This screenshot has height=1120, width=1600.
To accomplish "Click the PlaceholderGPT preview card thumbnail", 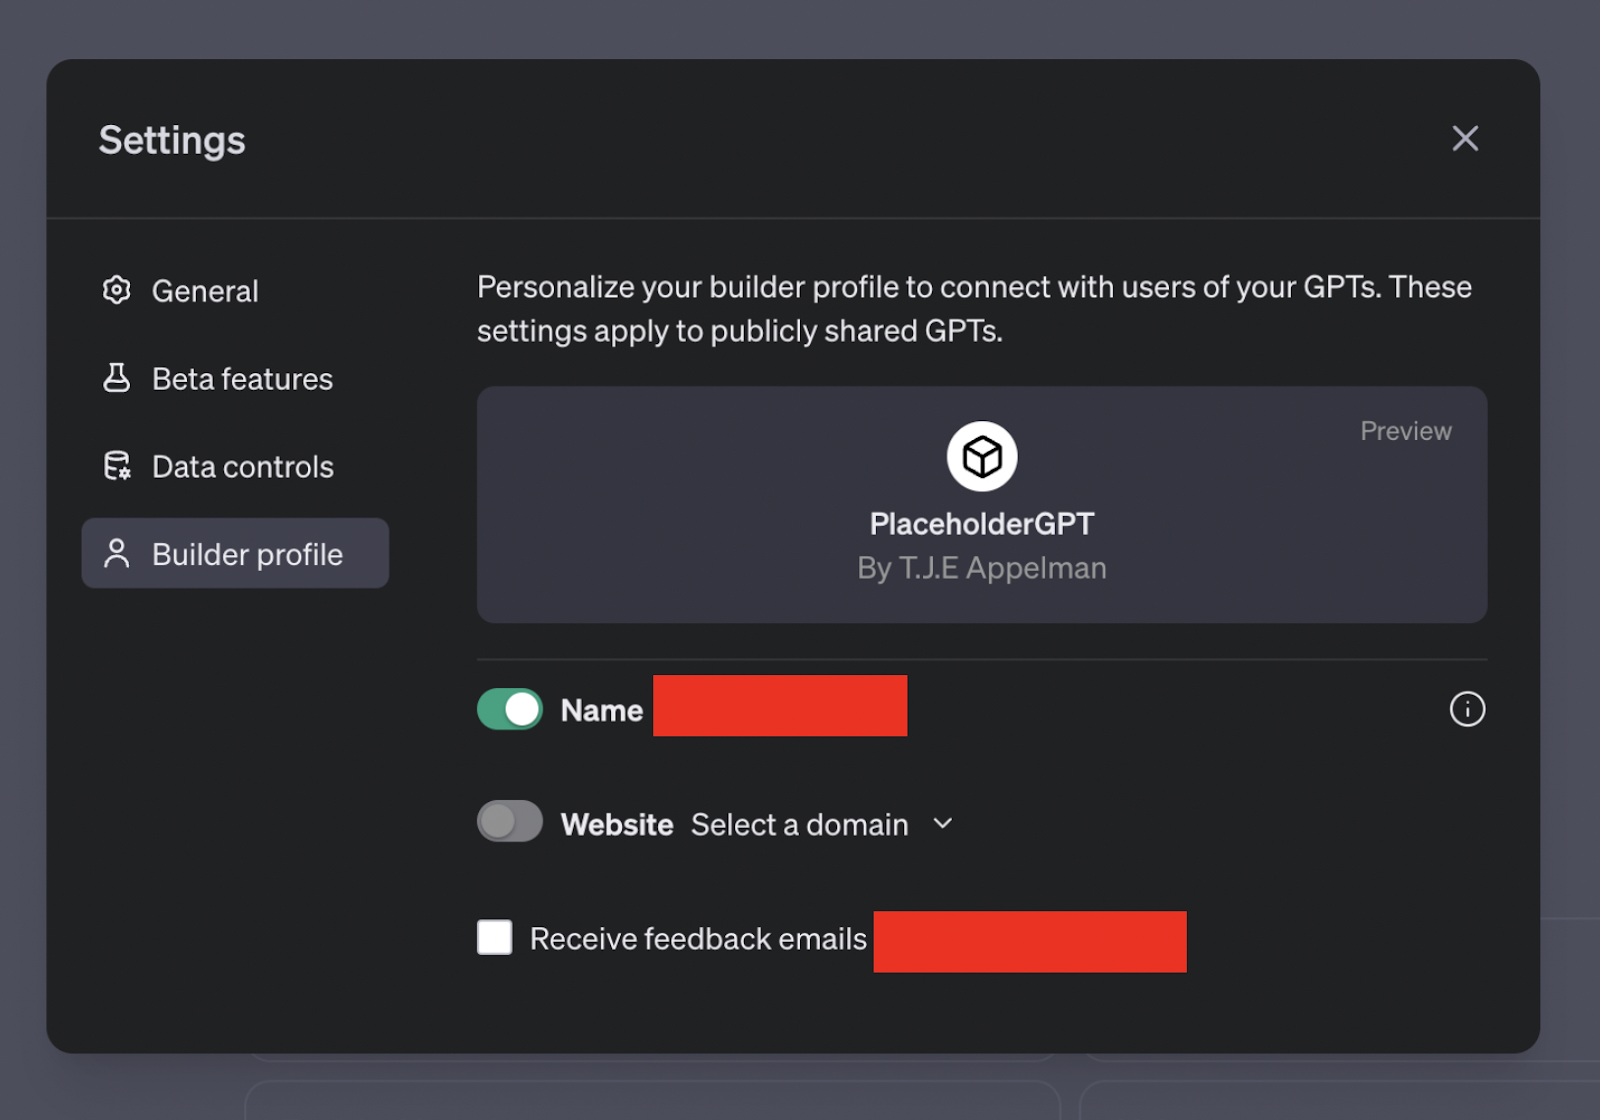I will [981, 505].
